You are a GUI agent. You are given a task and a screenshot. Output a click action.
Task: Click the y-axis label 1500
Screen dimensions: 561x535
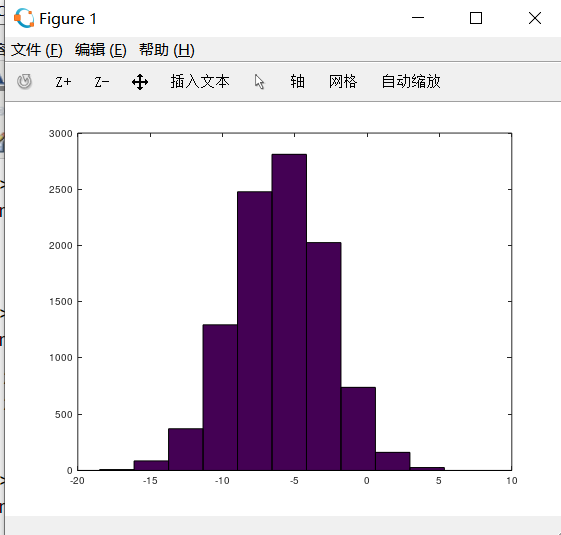point(61,302)
